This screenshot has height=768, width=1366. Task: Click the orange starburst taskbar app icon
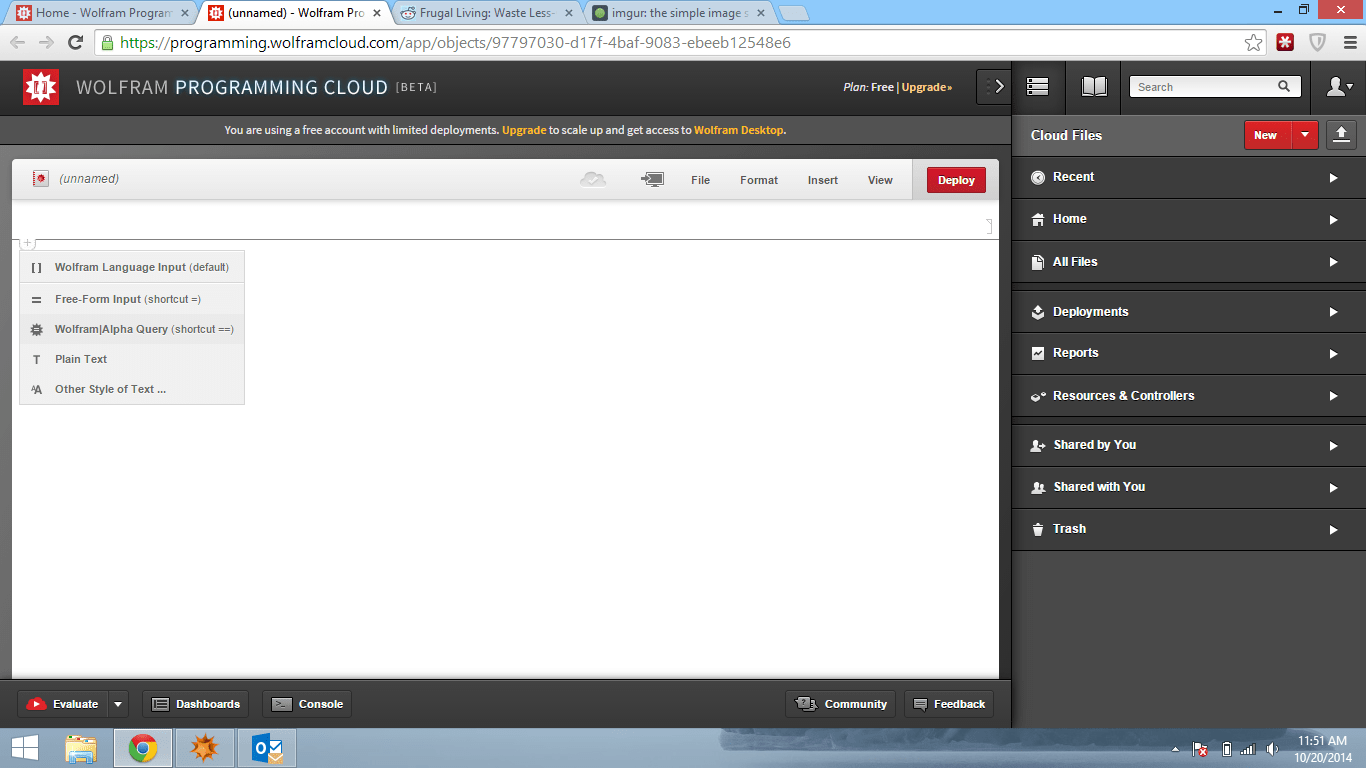pos(205,748)
